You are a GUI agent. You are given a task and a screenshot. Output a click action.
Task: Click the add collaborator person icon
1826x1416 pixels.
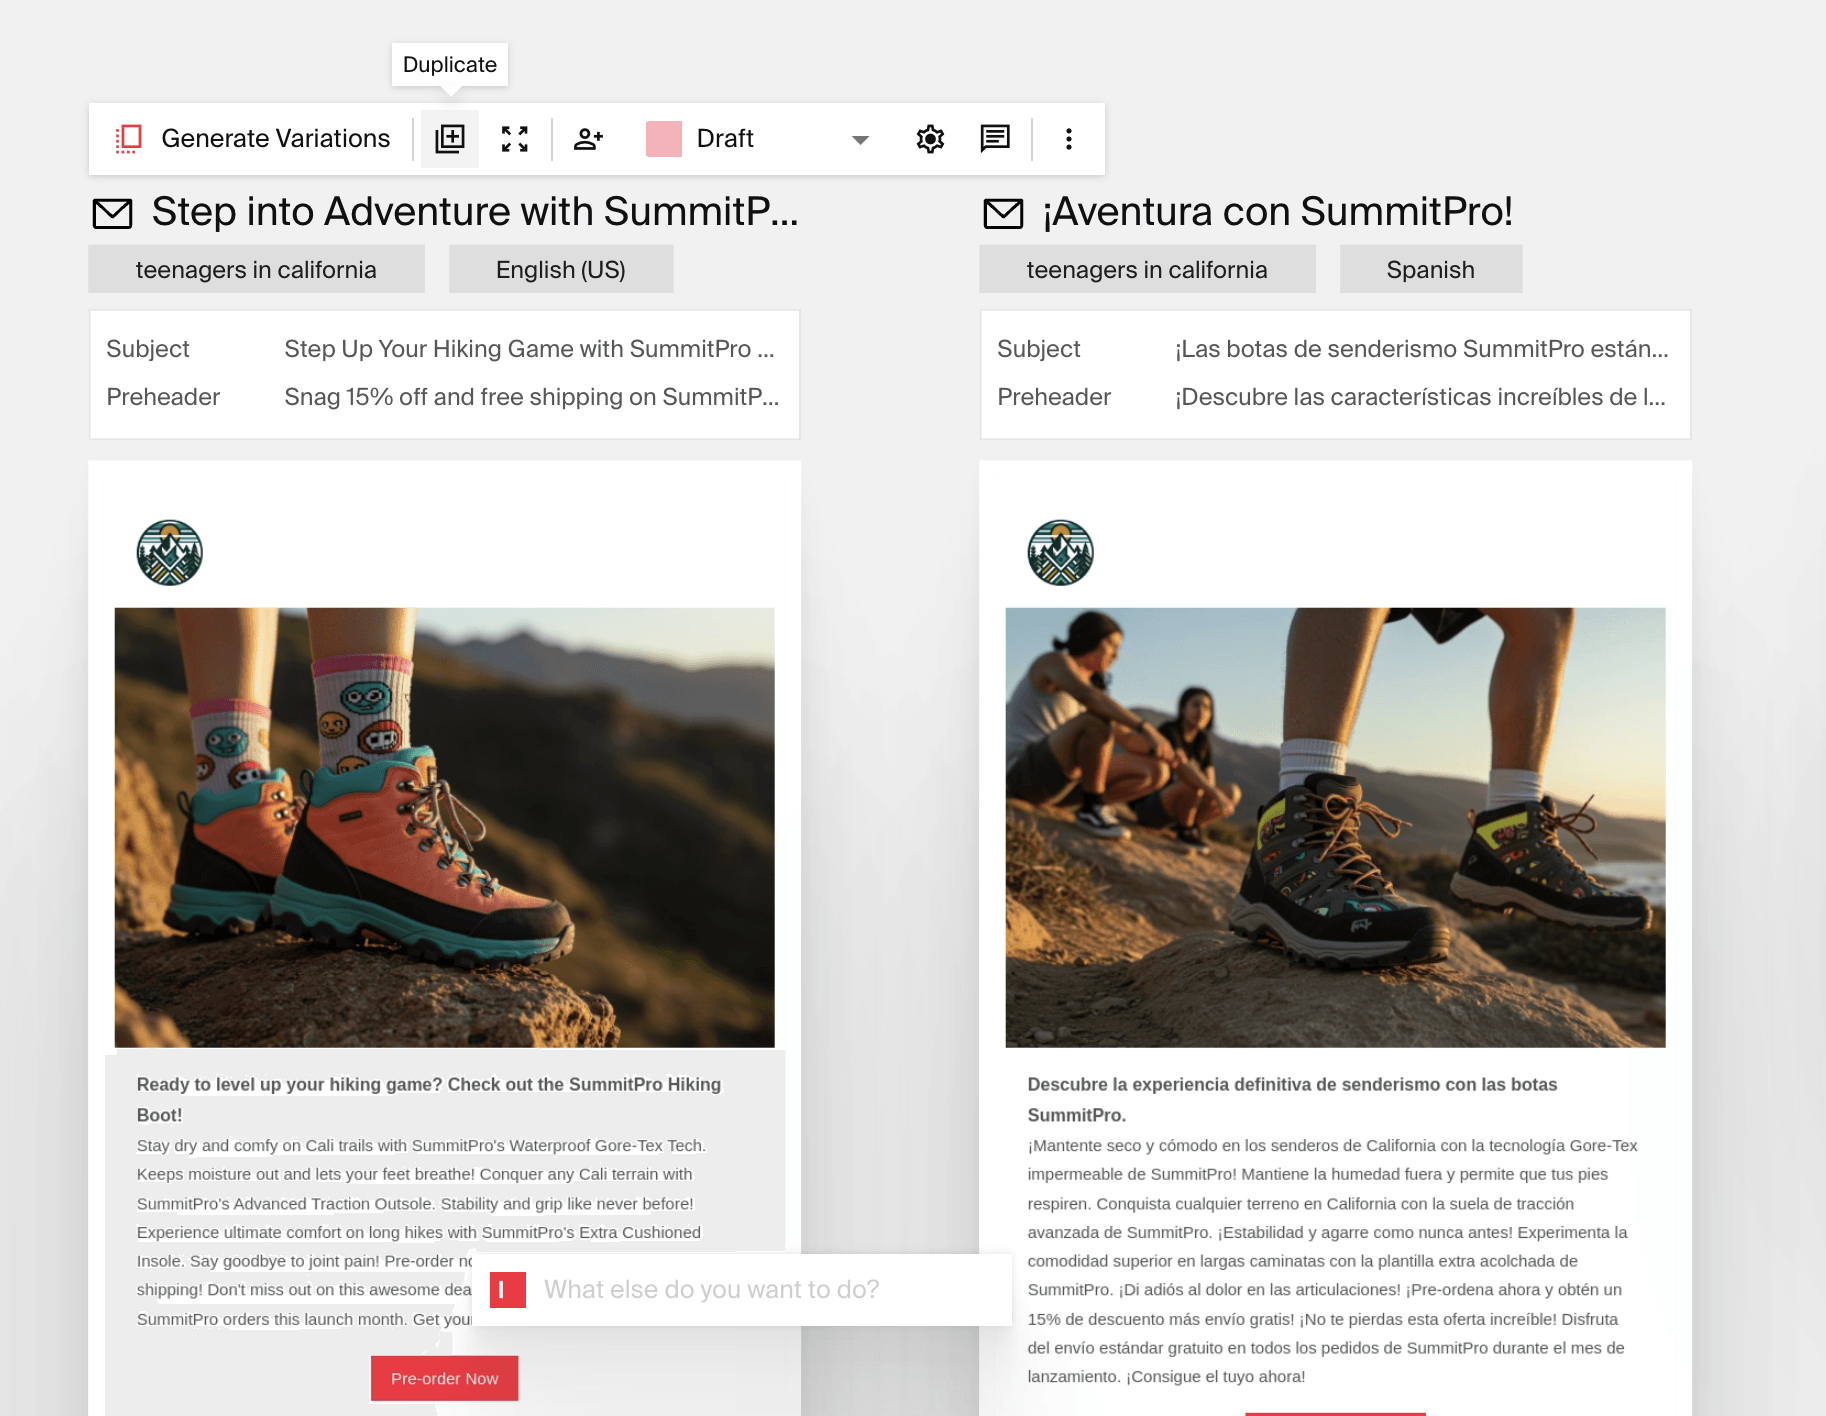coord(589,139)
